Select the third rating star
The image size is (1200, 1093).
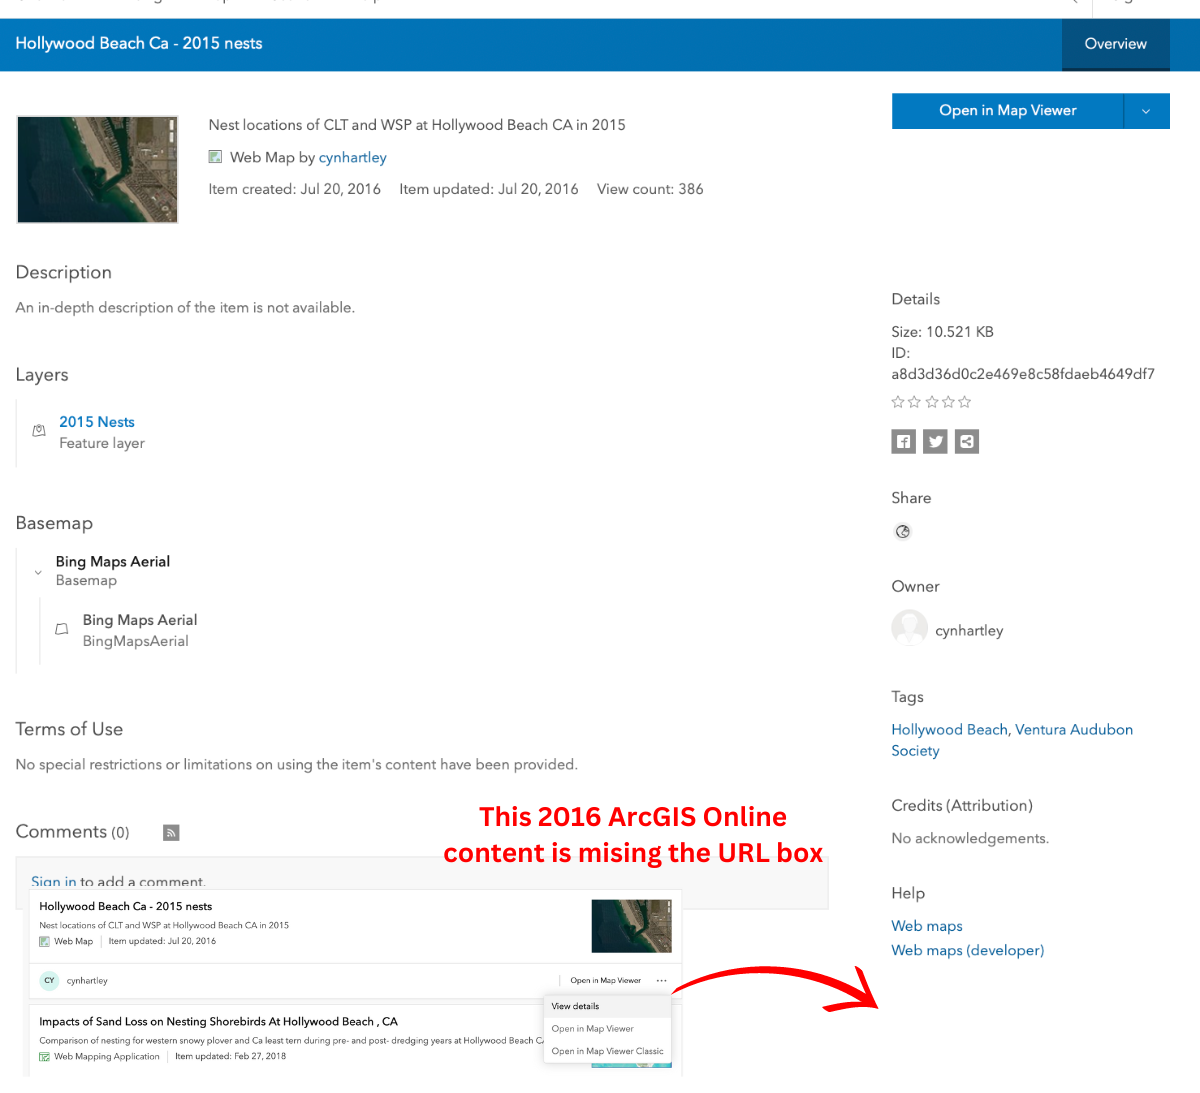931,402
